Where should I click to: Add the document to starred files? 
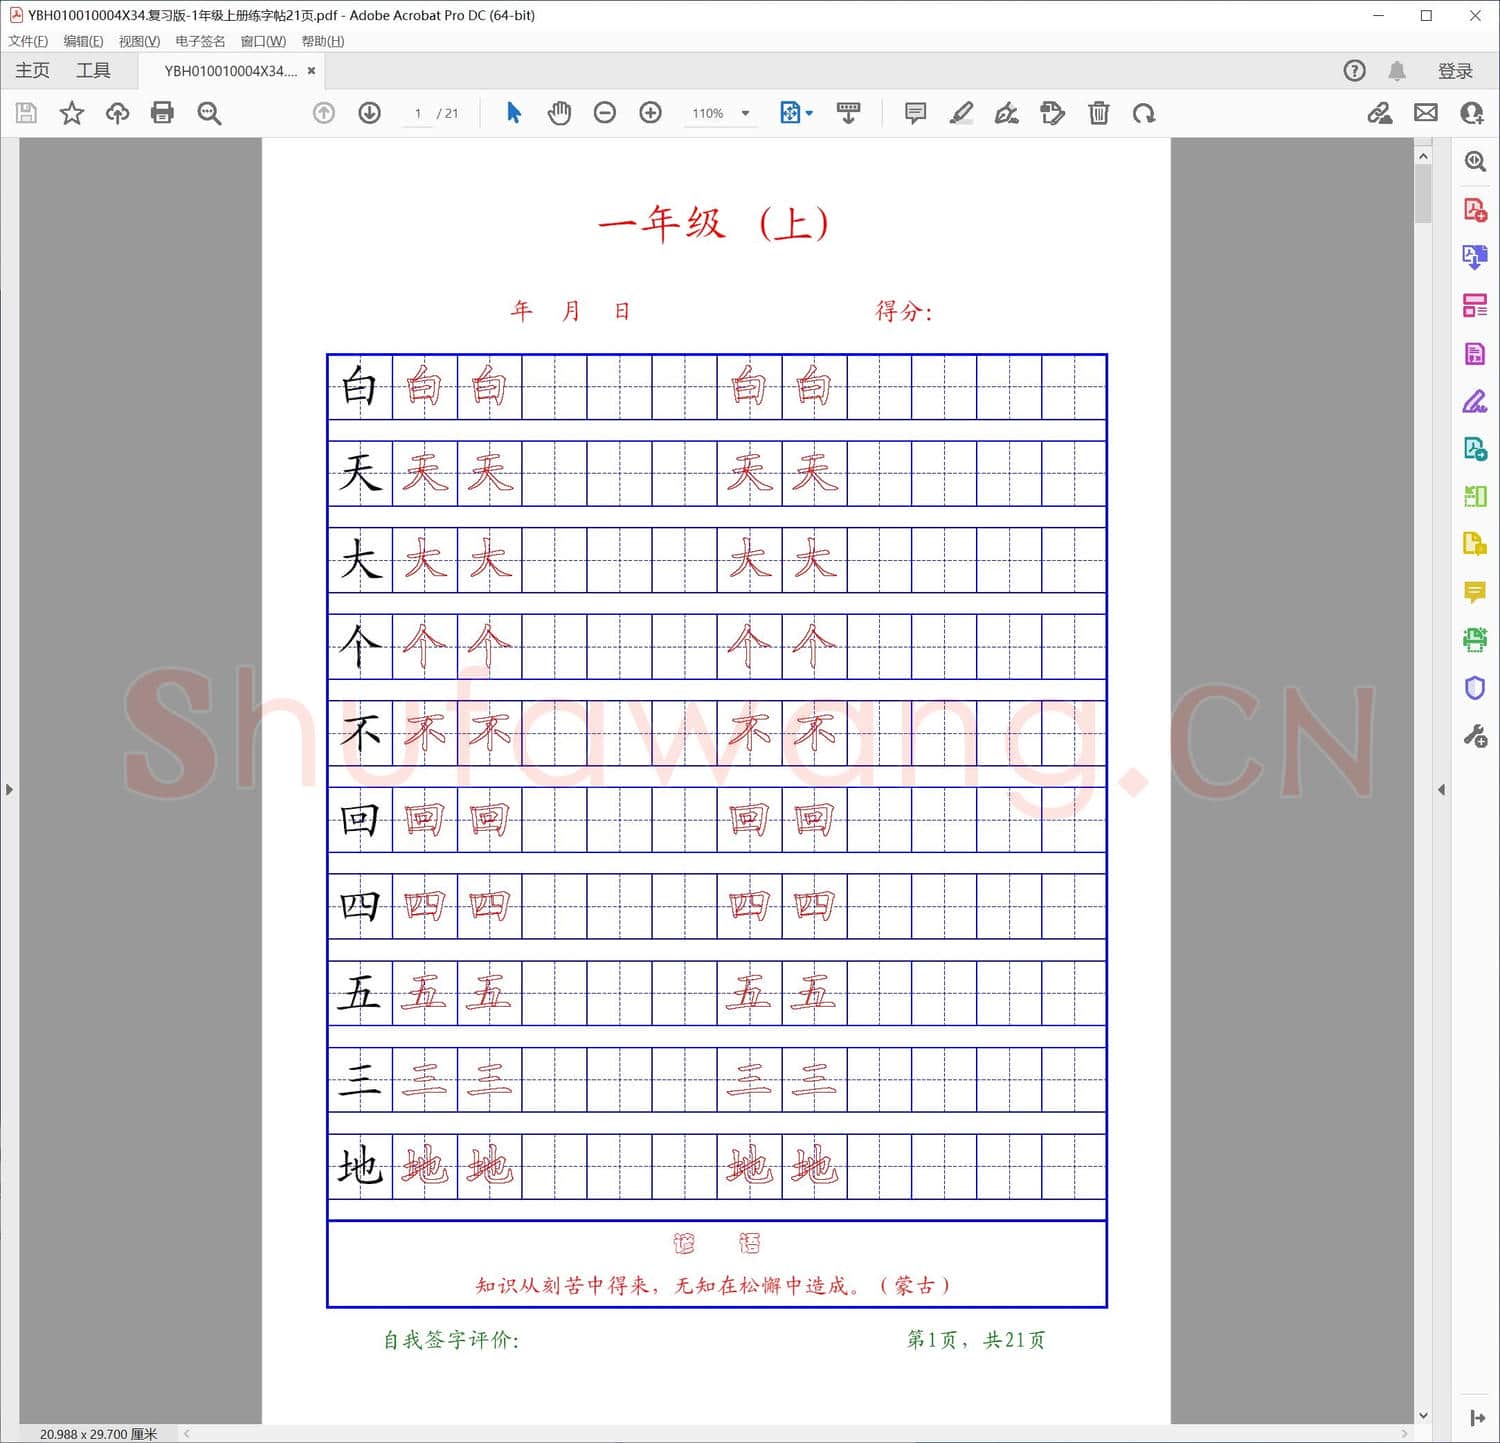pos(71,113)
